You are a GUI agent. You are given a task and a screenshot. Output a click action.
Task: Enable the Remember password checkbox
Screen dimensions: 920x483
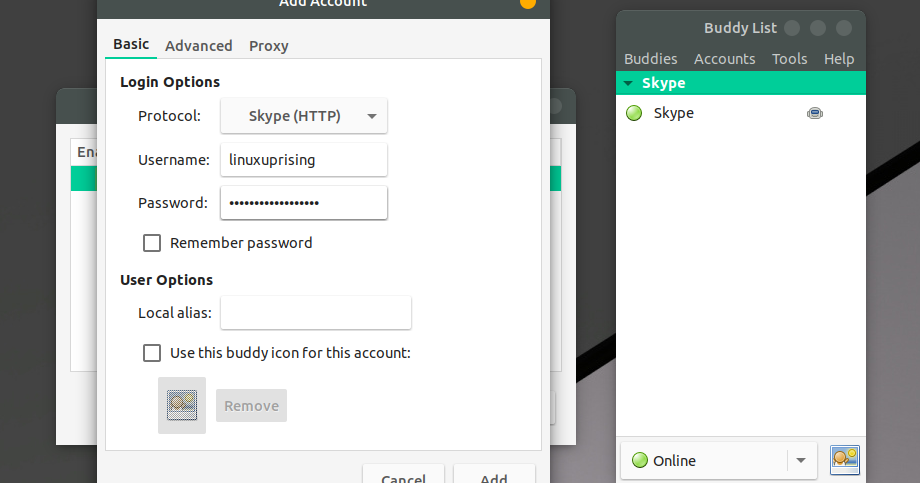coord(152,243)
